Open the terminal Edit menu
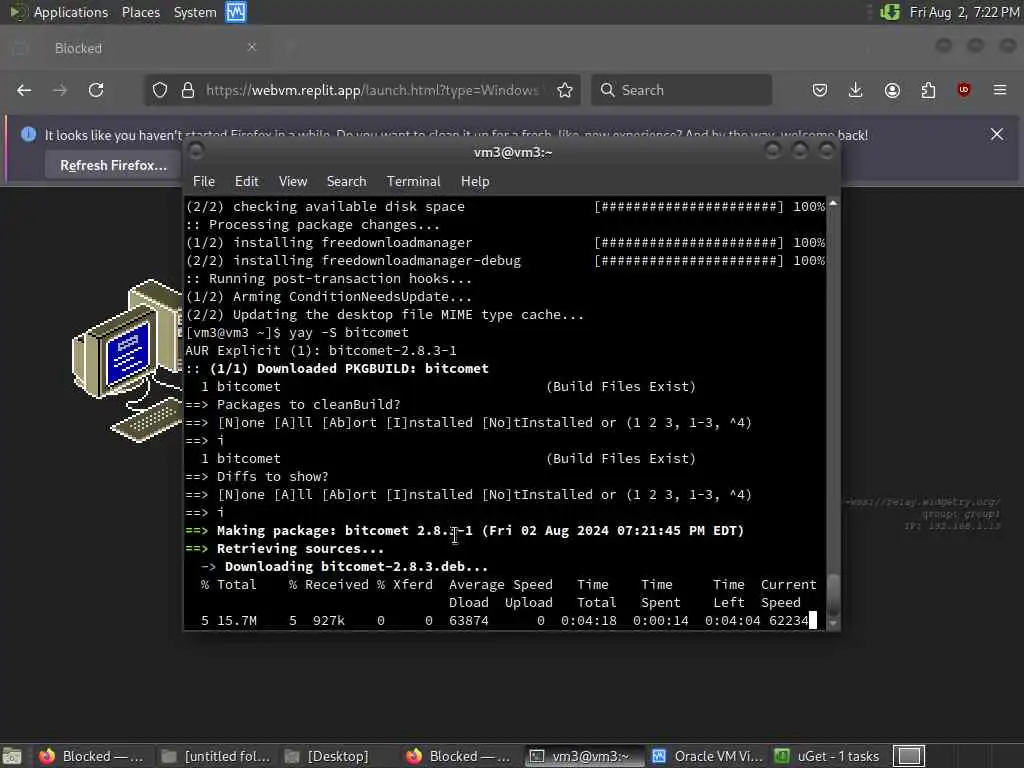Viewport: 1024px width, 768px height. point(246,182)
